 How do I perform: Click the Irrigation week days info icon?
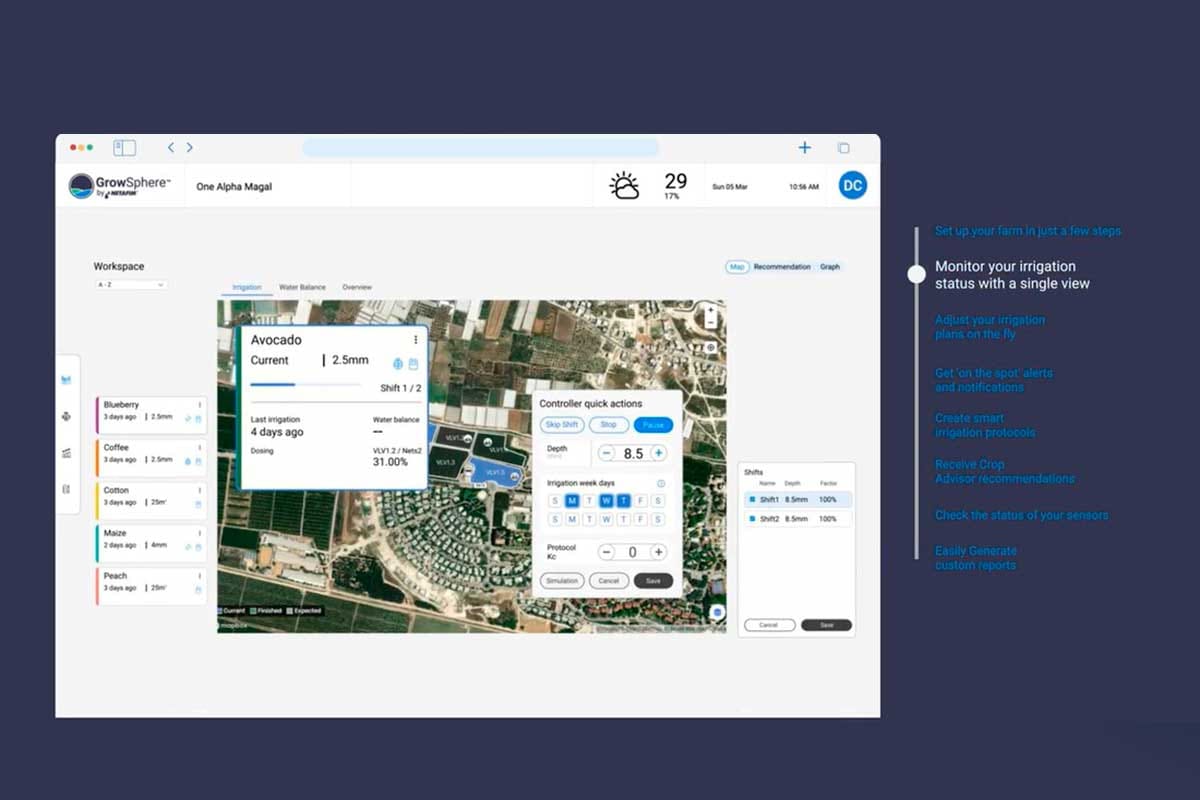point(661,484)
